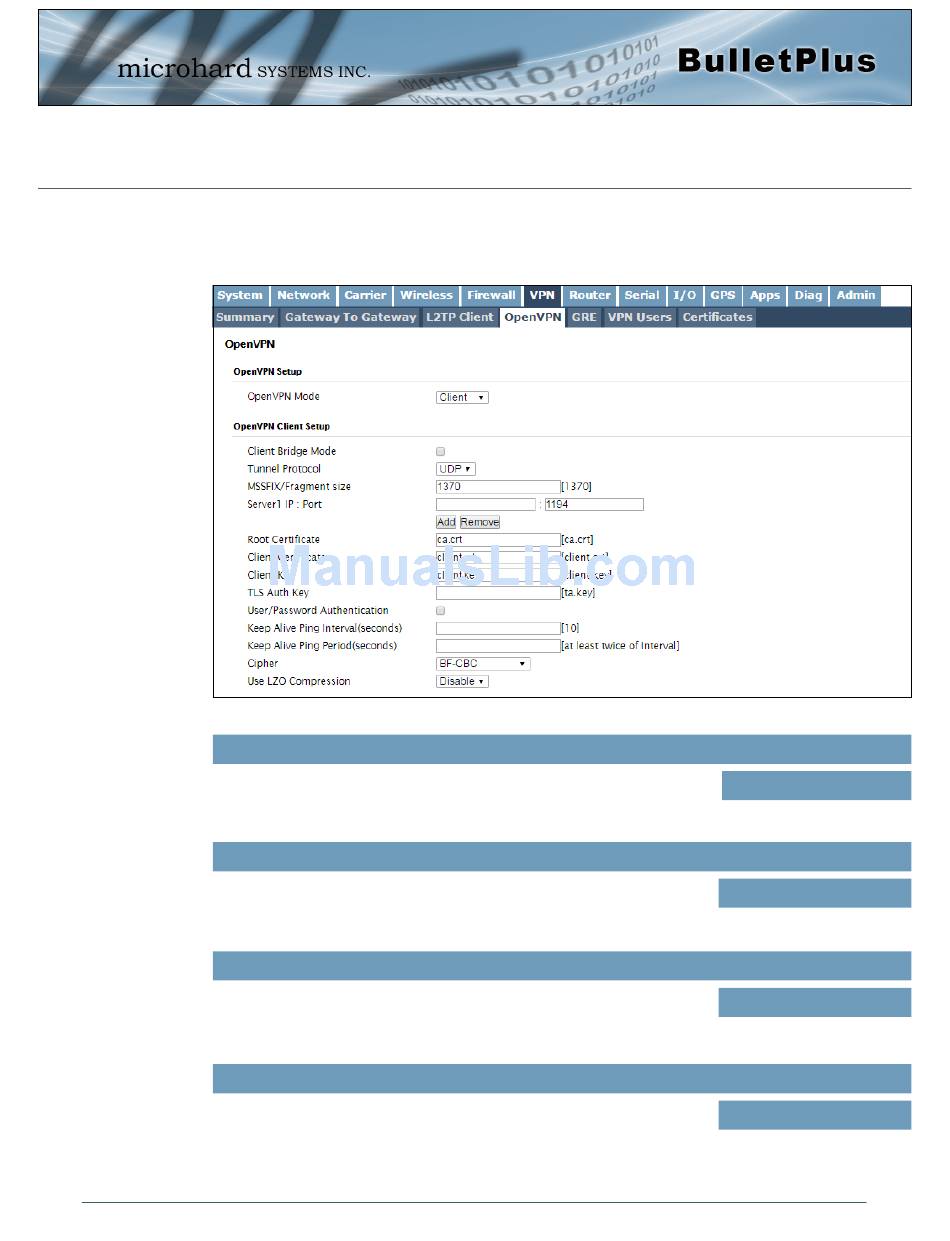Open the System tab
This screenshot has height=1241, width=950.
pos(240,296)
